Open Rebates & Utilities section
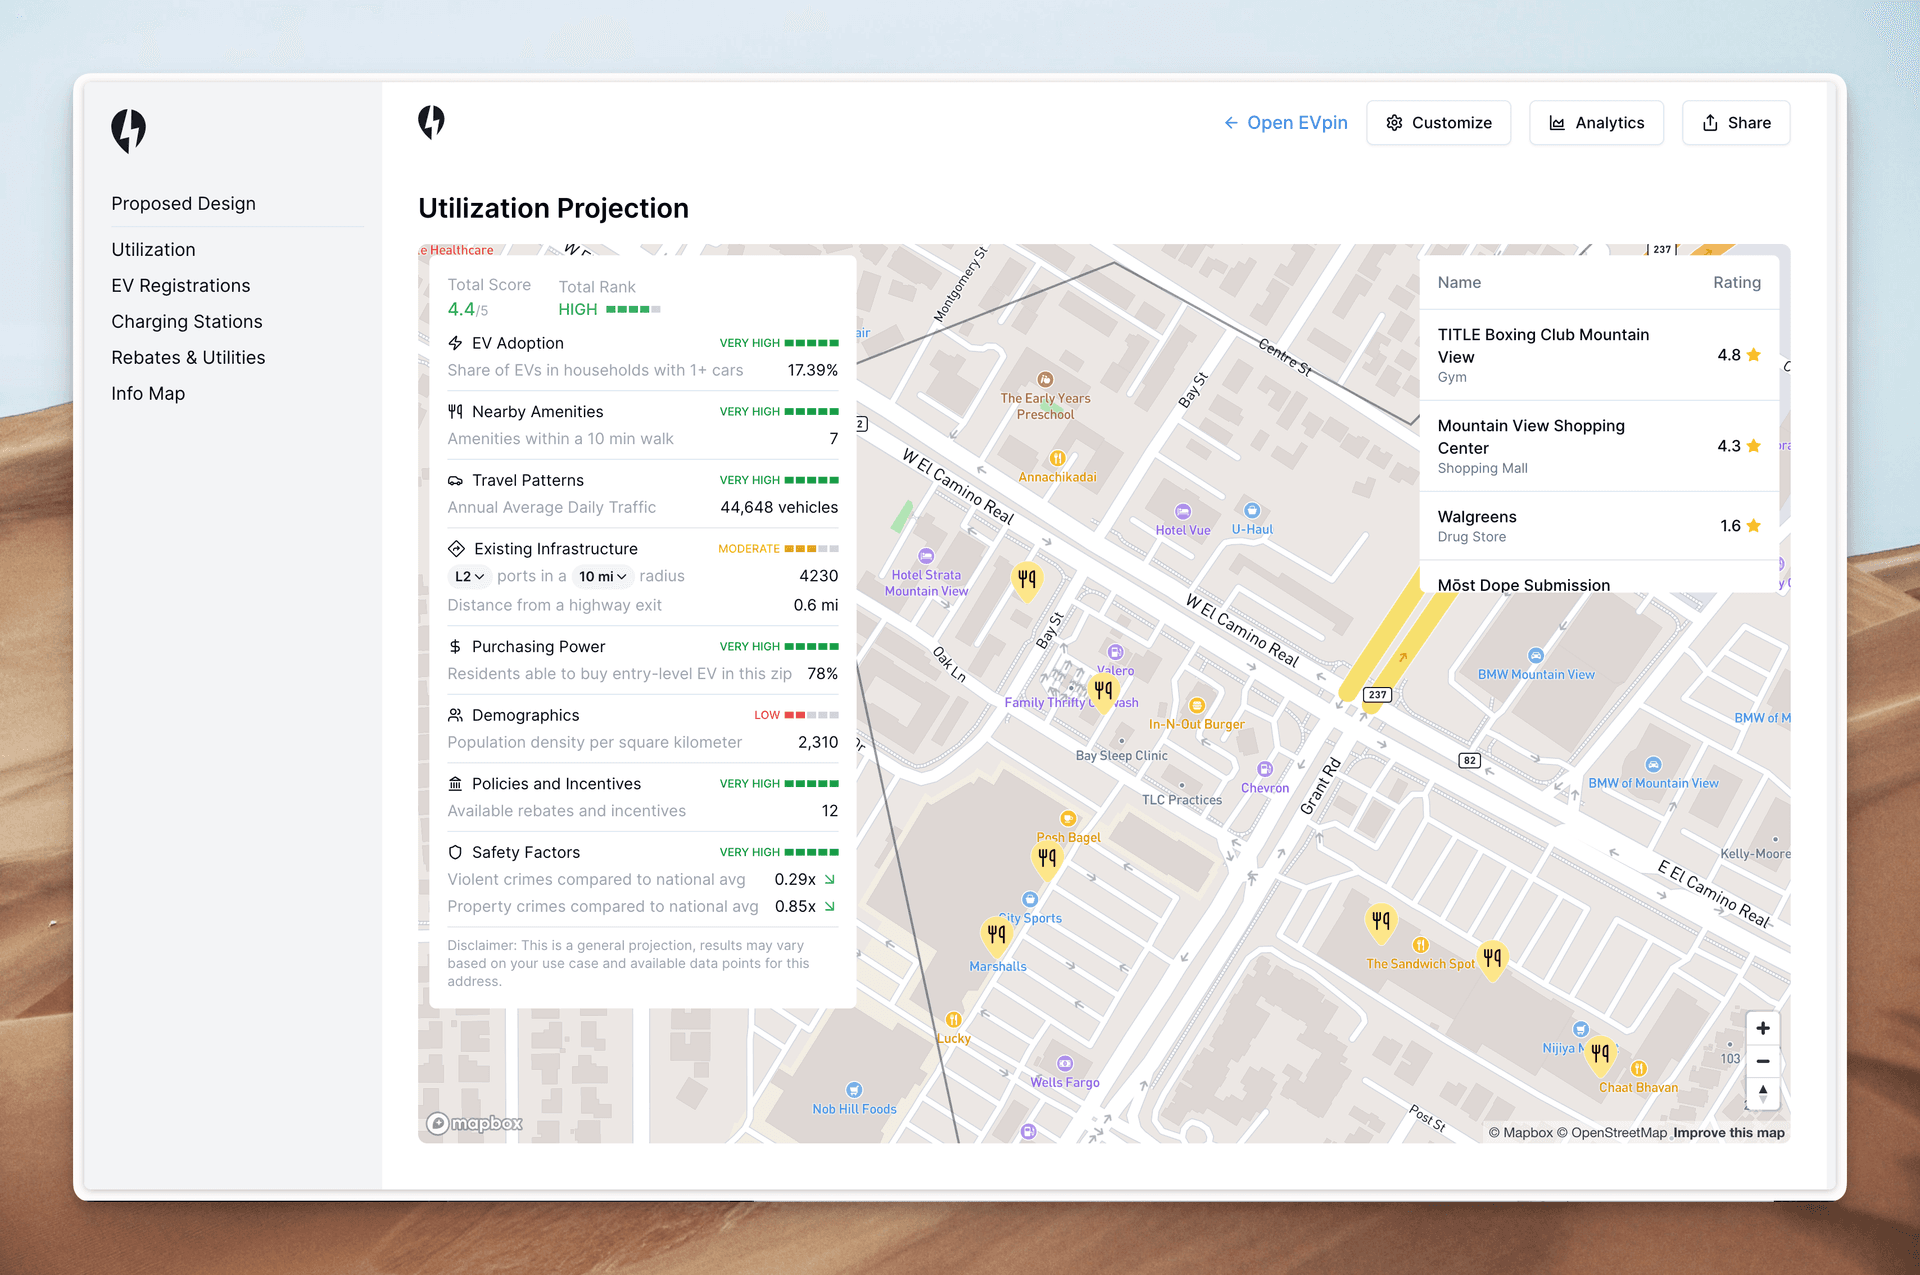The height and width of the screenshot is (1275, 1920). [188, 357]
